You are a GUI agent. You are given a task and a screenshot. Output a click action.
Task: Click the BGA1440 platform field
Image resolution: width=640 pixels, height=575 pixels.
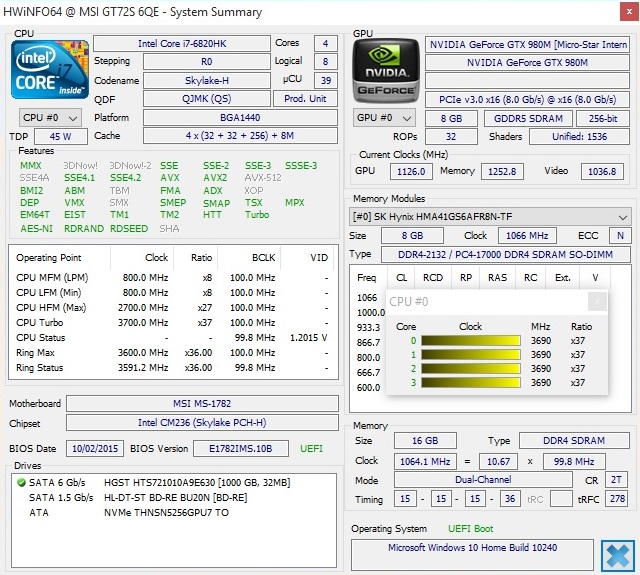click(240, 118)
